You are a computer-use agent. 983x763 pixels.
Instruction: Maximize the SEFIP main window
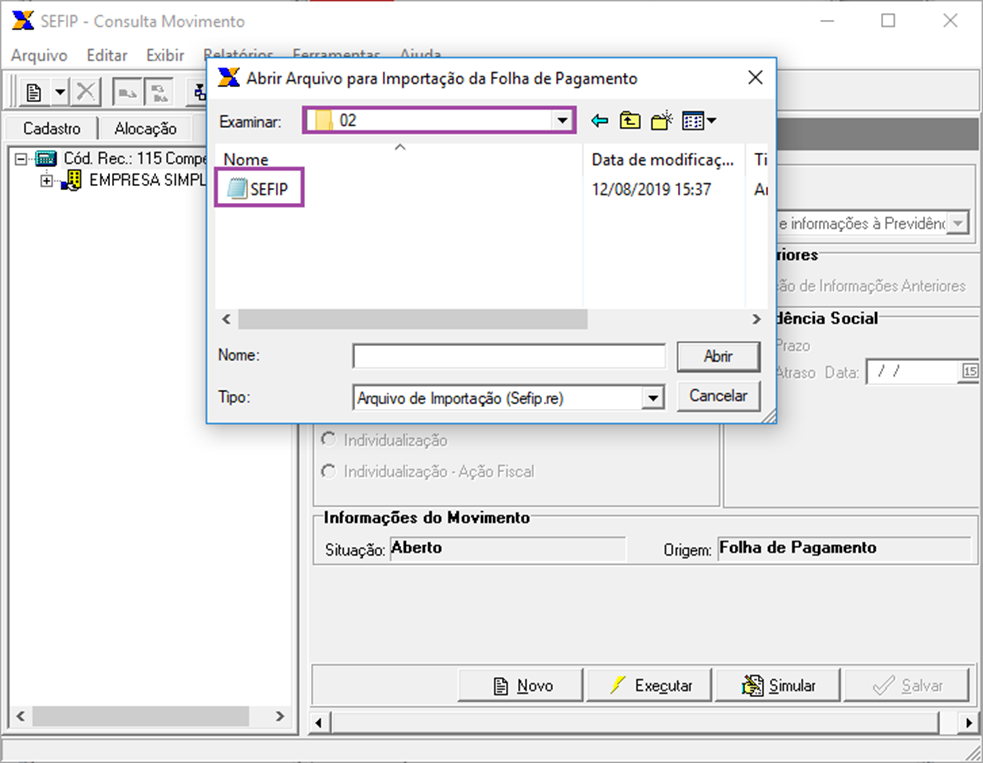click(x=888, y=21)
